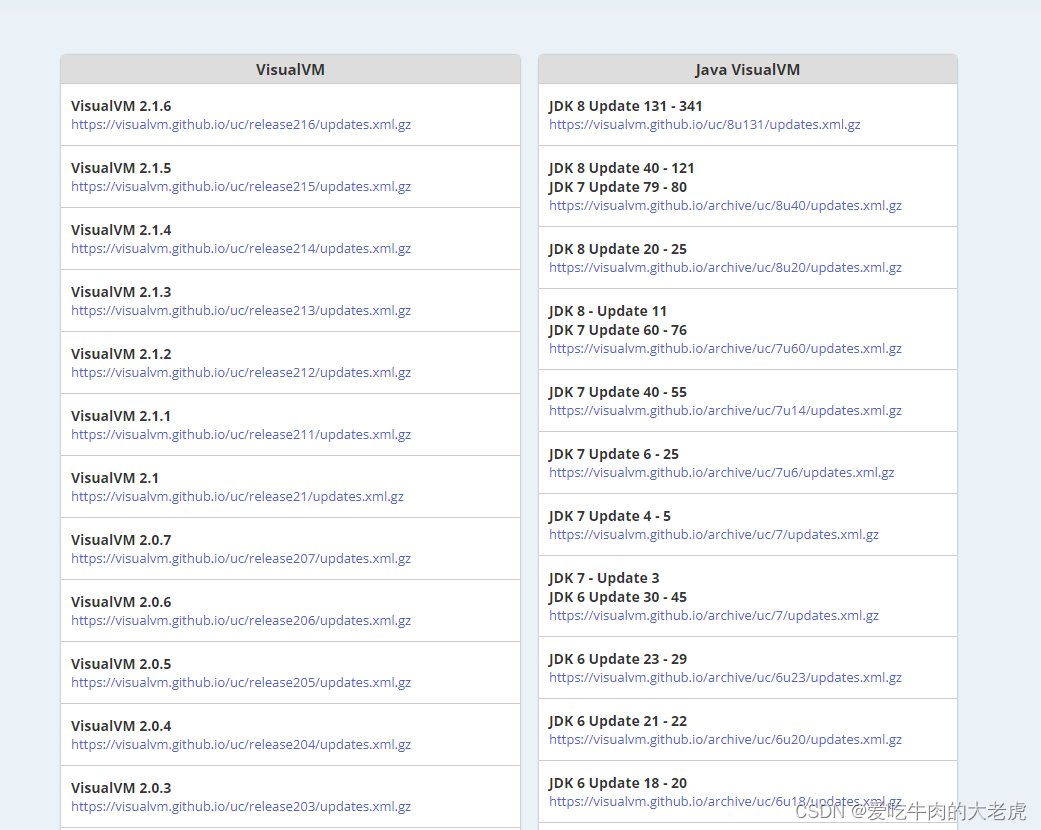This screenshot has height=830, width=1041.
Task: Select the VisualVM 2.0.3 heading
Action: coord(121,788)
